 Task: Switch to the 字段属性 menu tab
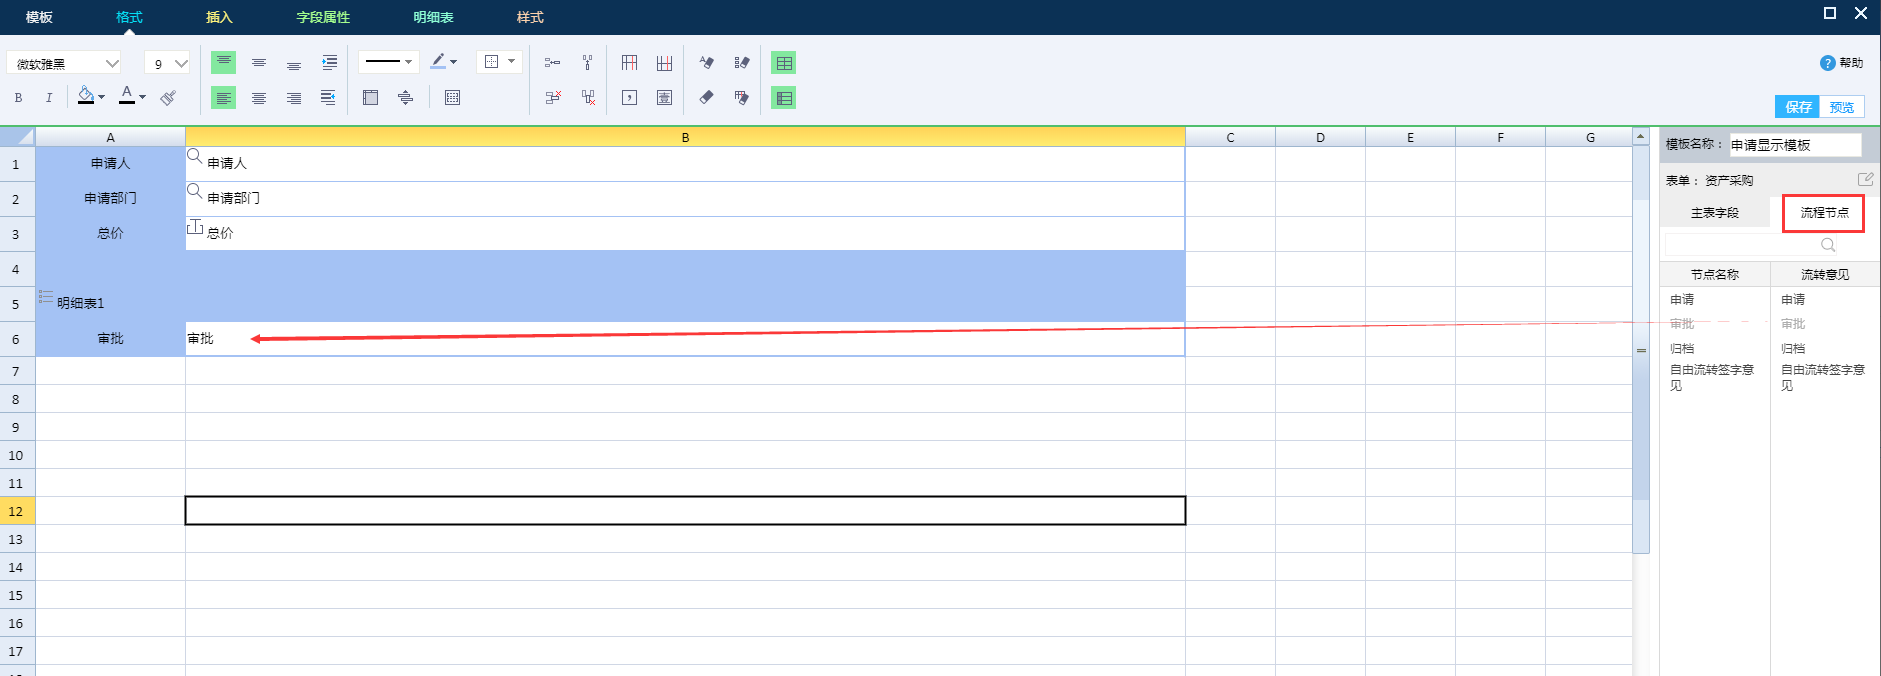(x=323, y=17)
